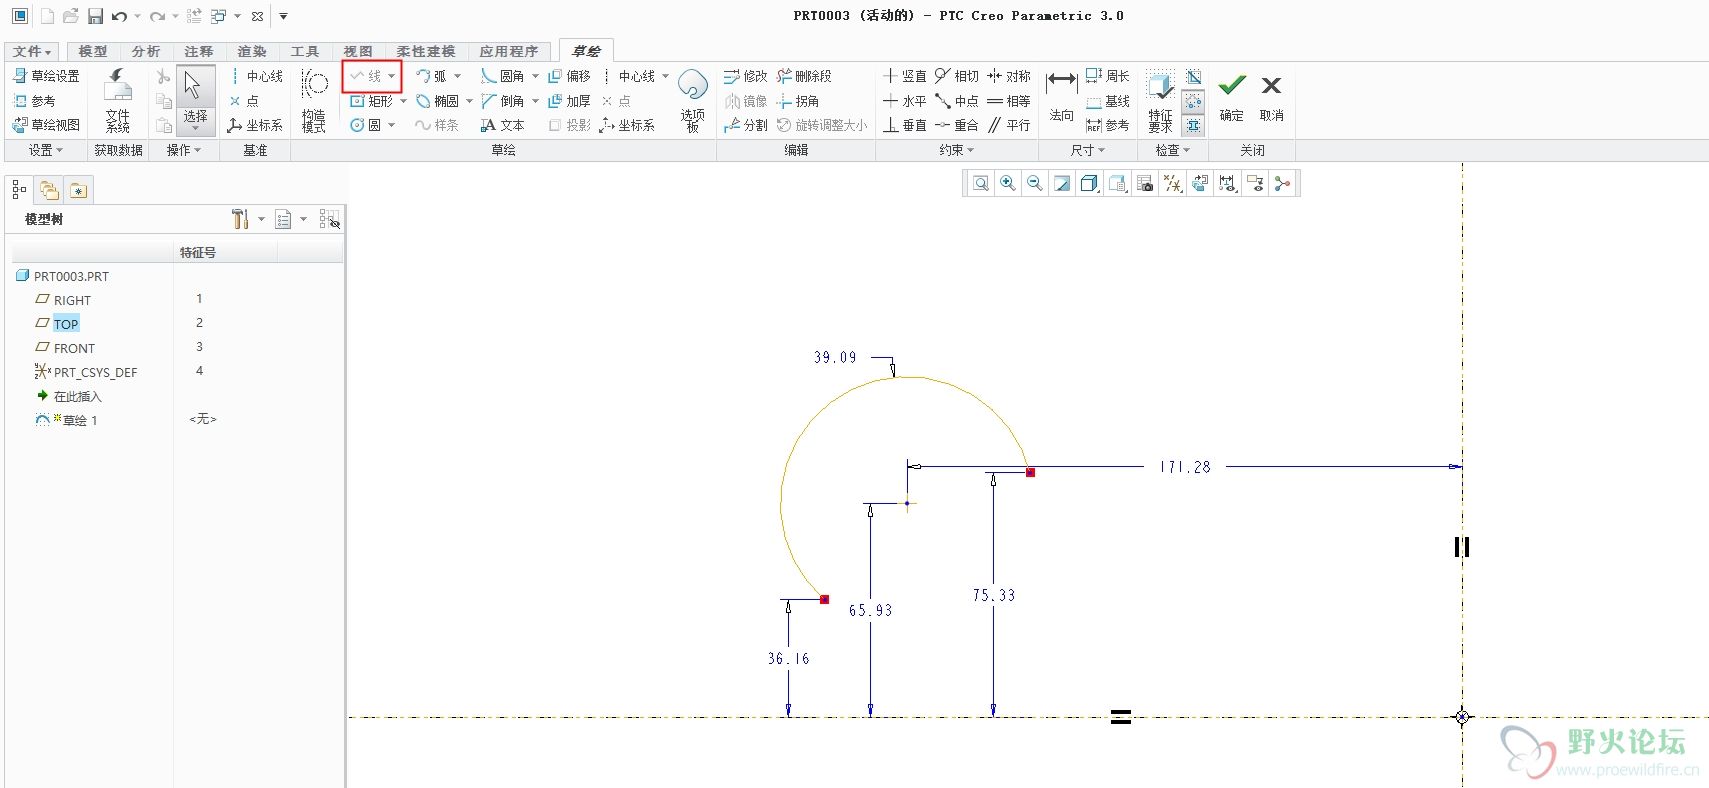Screen dimensions: 1709x788
Task: Toggle datum display filters in graphics toolbar
Action: 1172,183
